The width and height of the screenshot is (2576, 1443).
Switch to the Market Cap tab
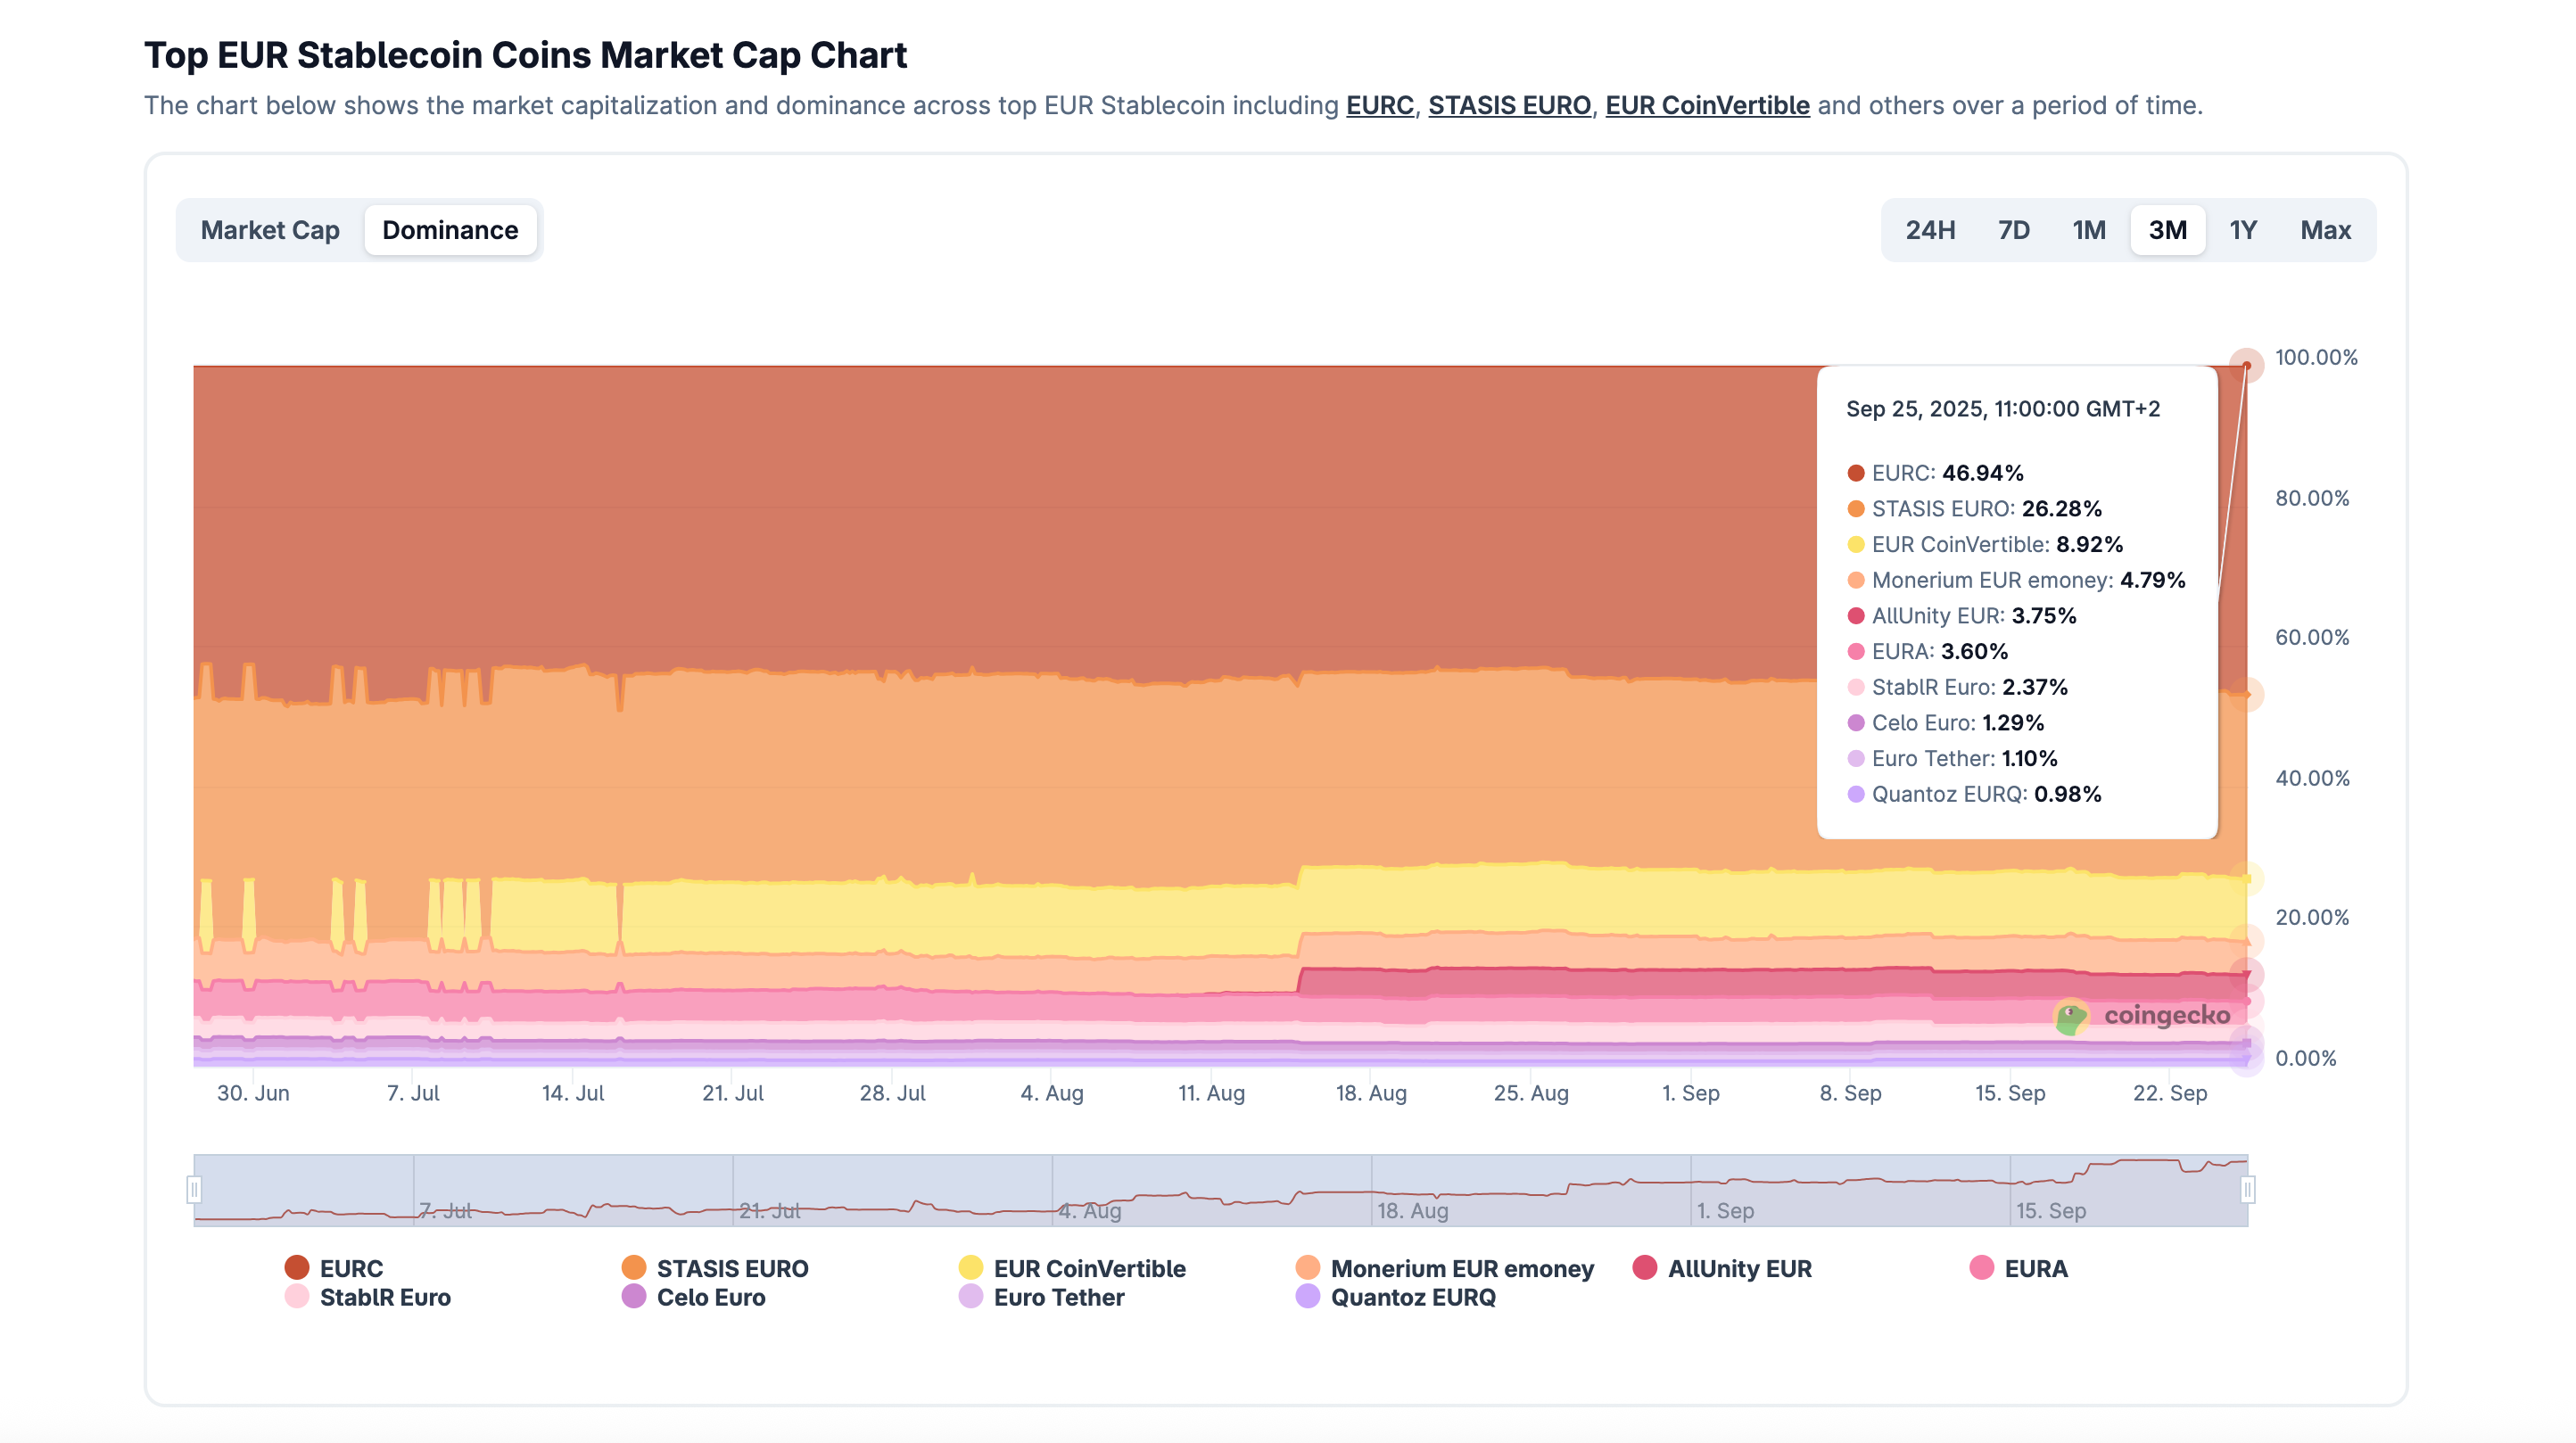(x=270, y=229)
